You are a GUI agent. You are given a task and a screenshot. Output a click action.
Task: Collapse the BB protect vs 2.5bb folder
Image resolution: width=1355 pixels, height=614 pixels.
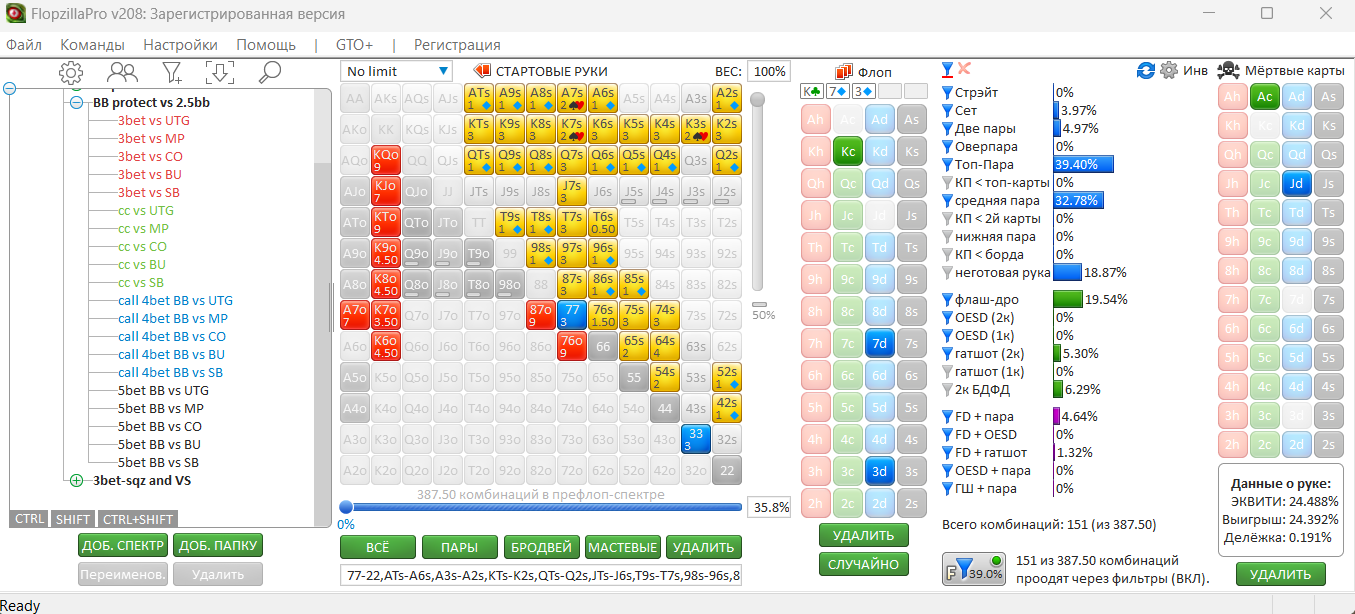pyautogui.click(x=76, y=102)
